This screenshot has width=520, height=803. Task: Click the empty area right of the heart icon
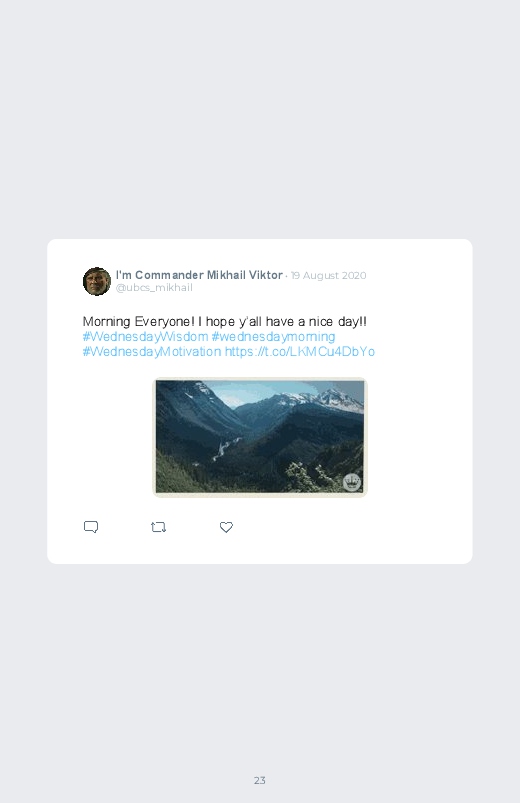(x=348, y=527)
